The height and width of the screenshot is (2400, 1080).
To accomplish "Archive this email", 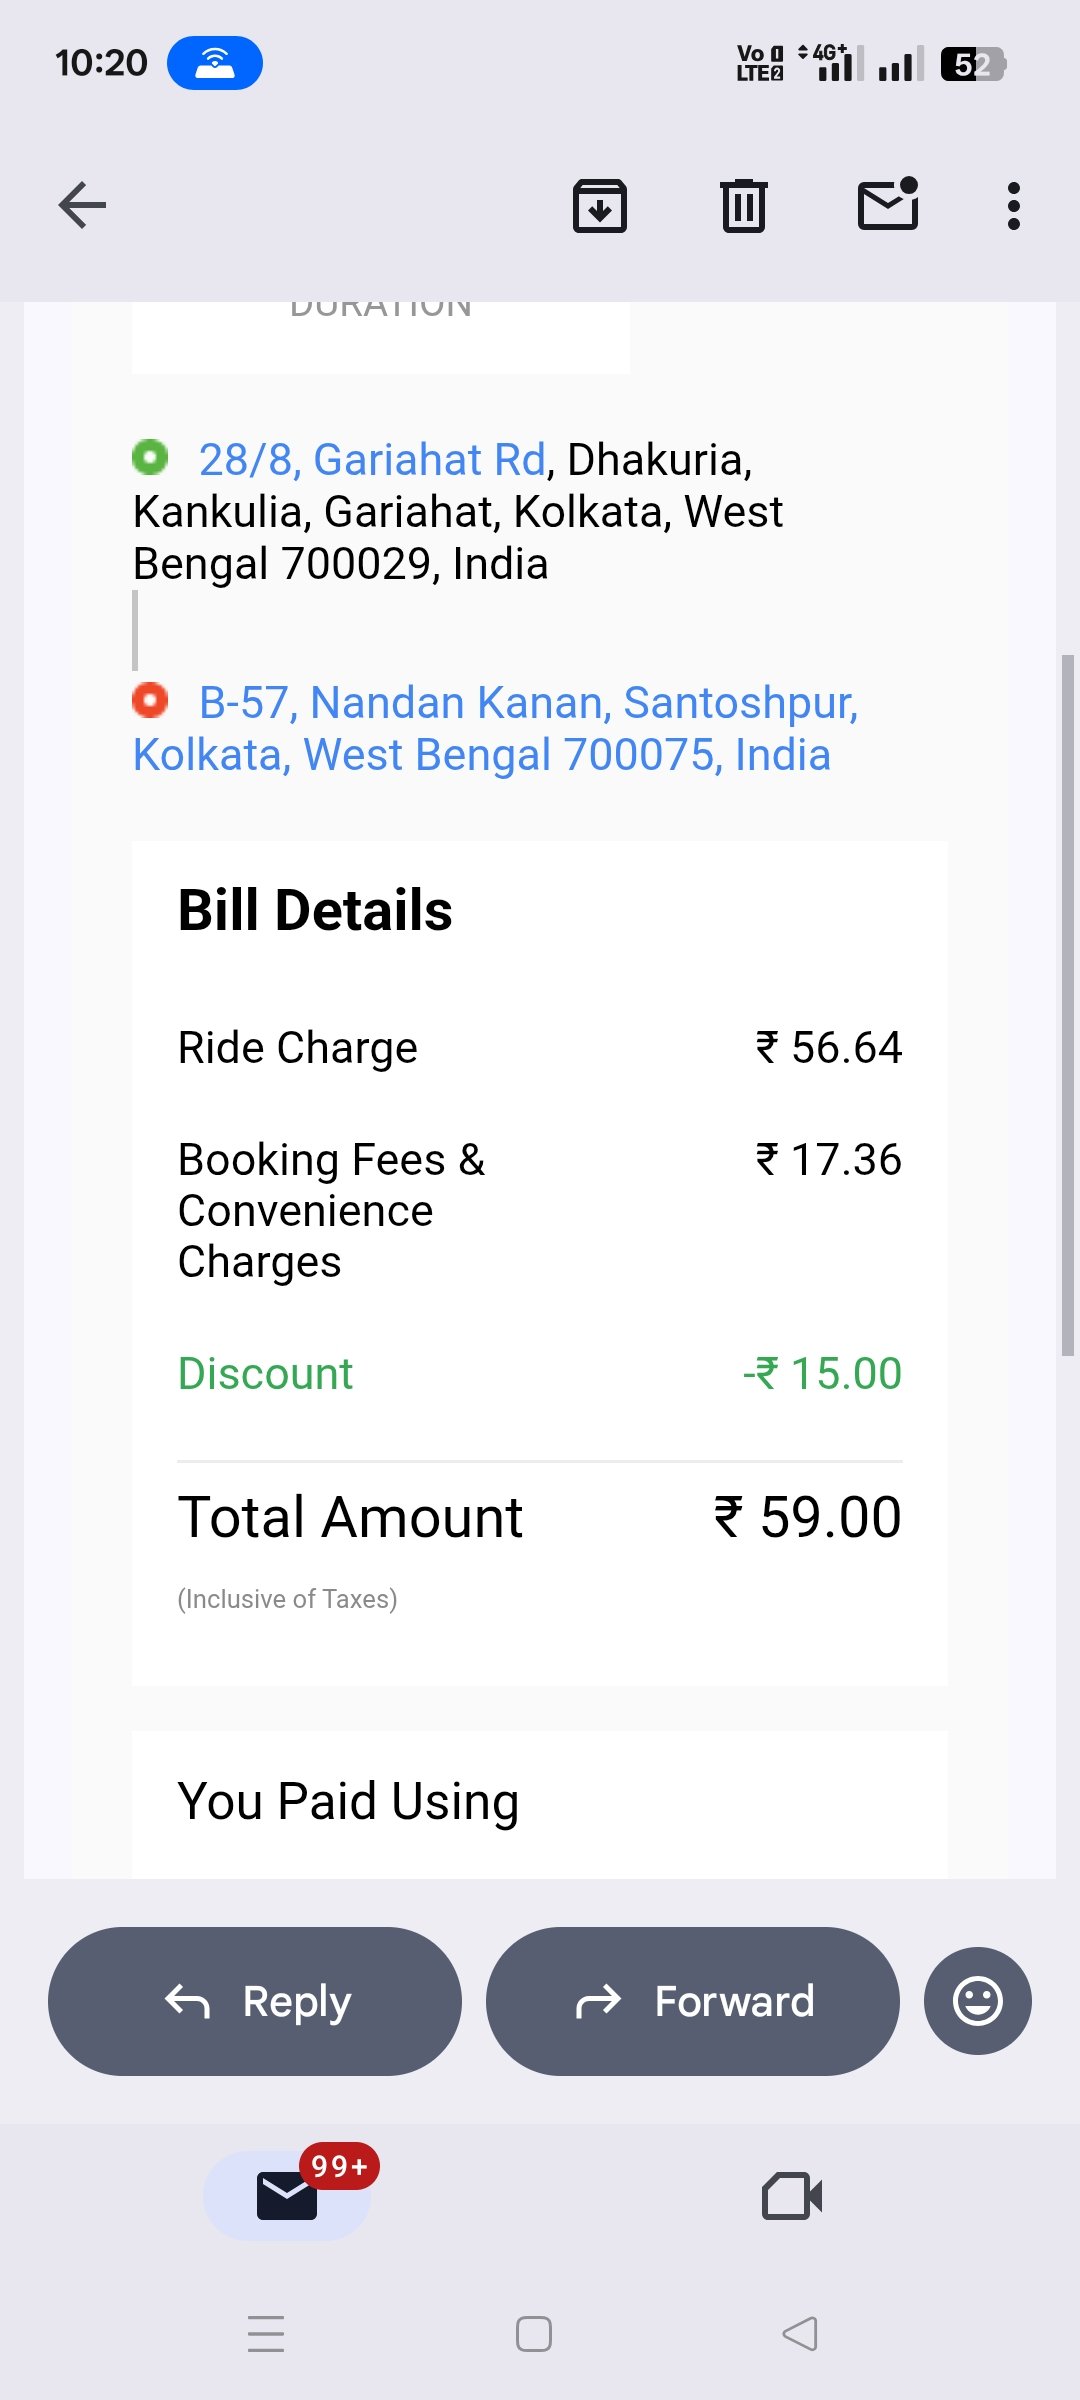I will coord(600,206).
